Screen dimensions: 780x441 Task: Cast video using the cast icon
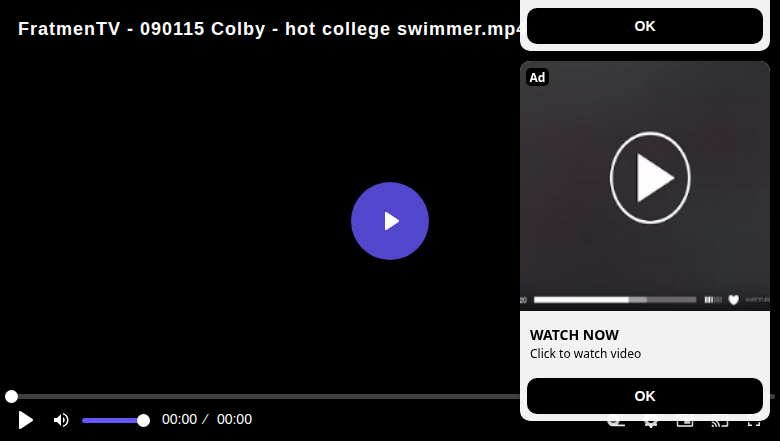[x=720, y=423]
